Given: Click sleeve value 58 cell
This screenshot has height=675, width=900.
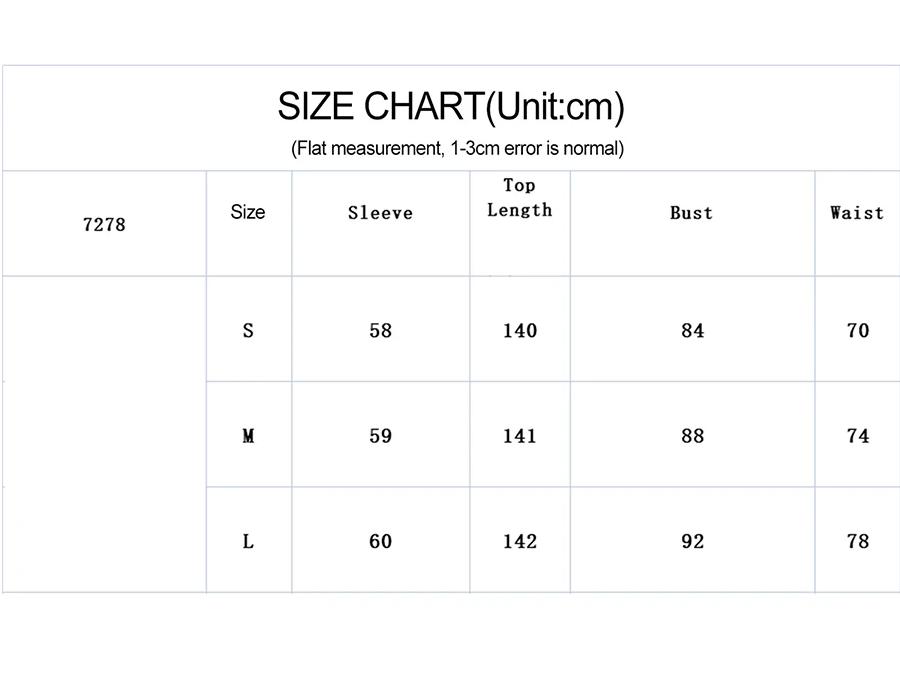Looking at the screenshot, I should click(380, 331).
